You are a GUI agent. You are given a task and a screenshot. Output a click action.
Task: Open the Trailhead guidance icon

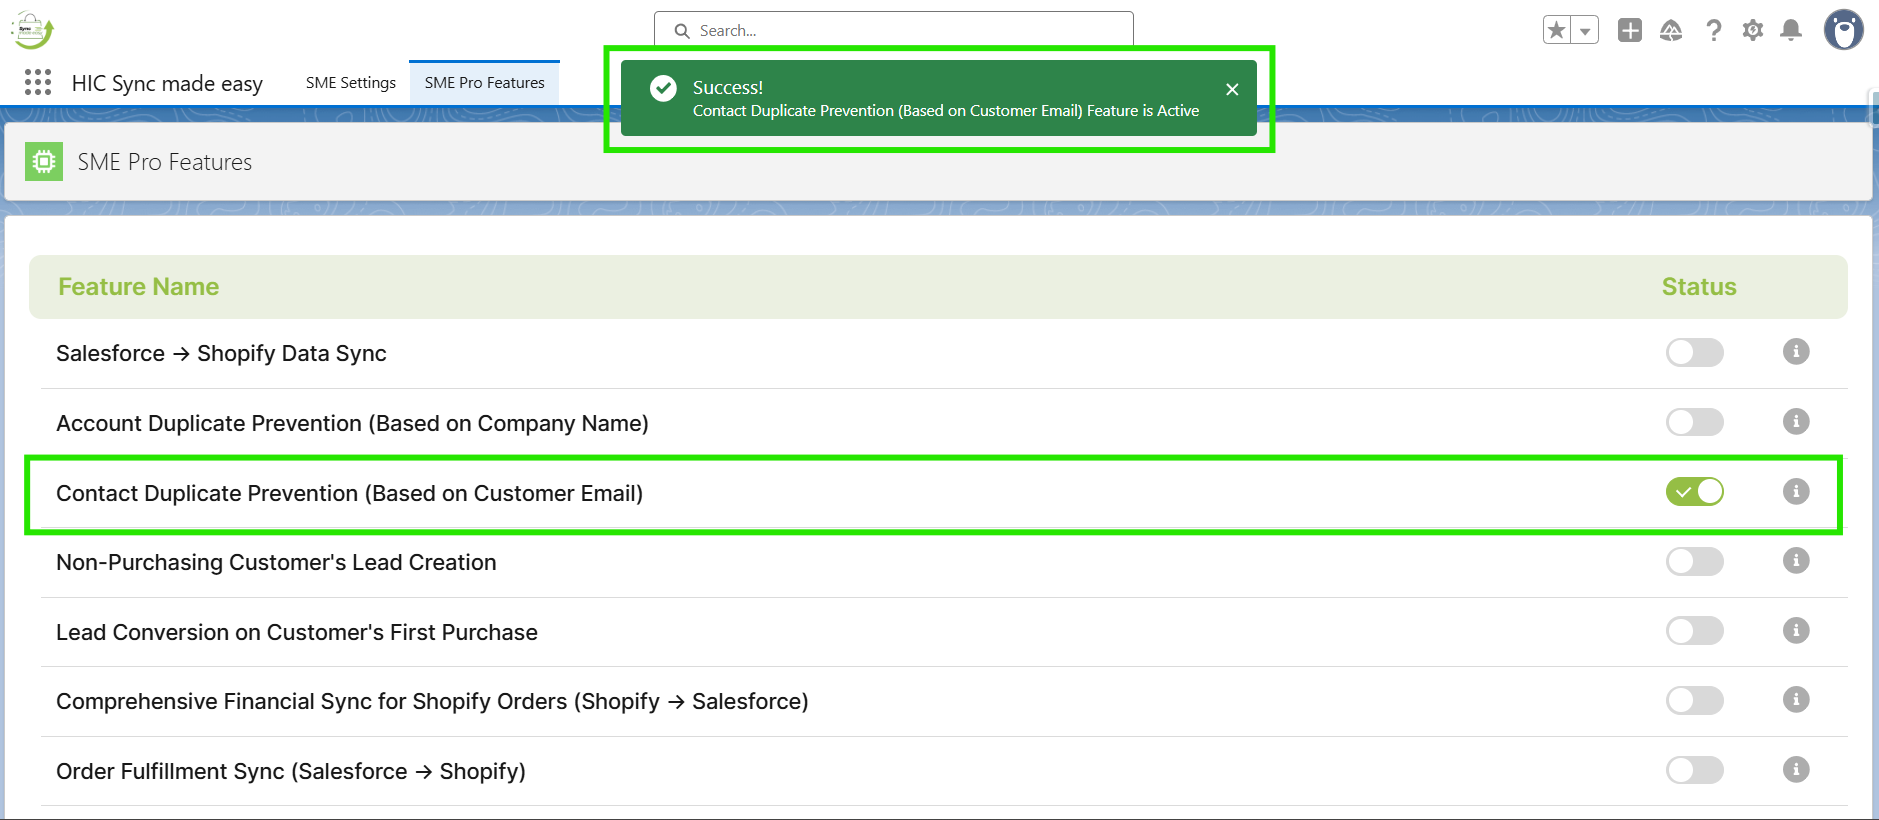pos(1671,31)
